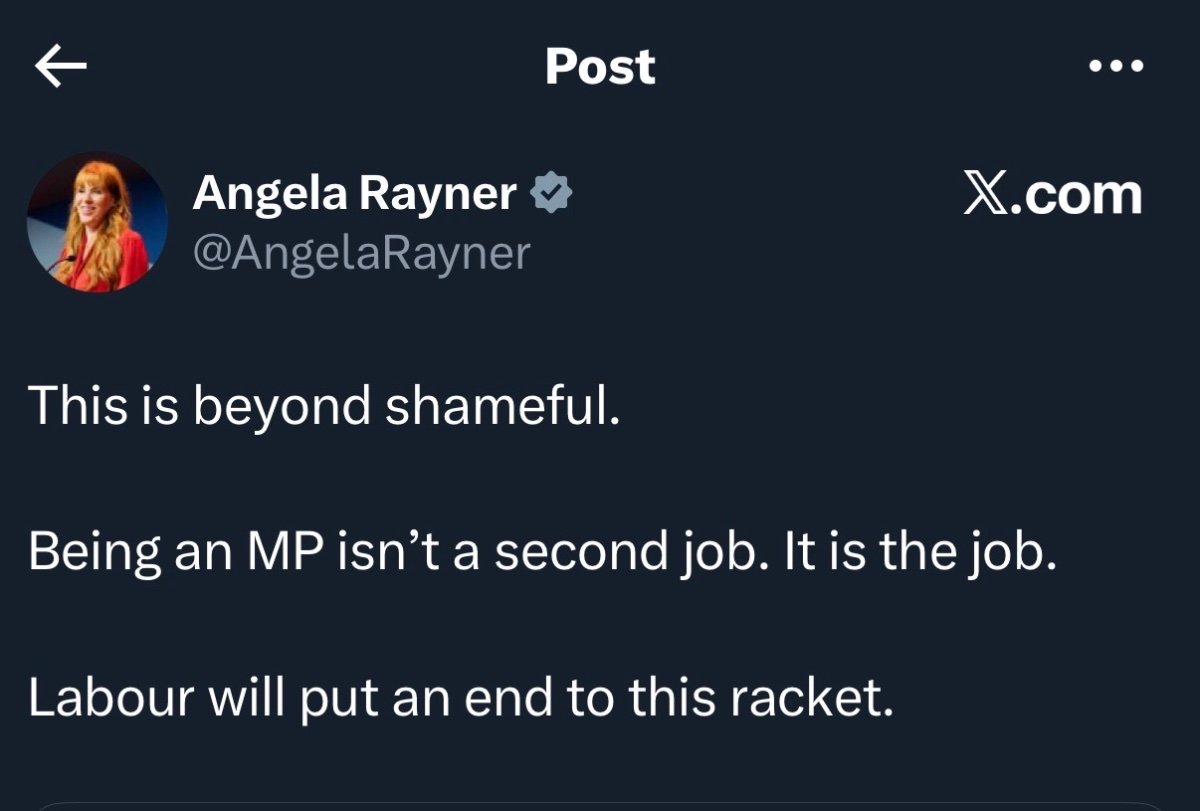Viewport: 1200px width, 811px height.
Task: Click the Post header title
Action: click(x=600, y=67)
